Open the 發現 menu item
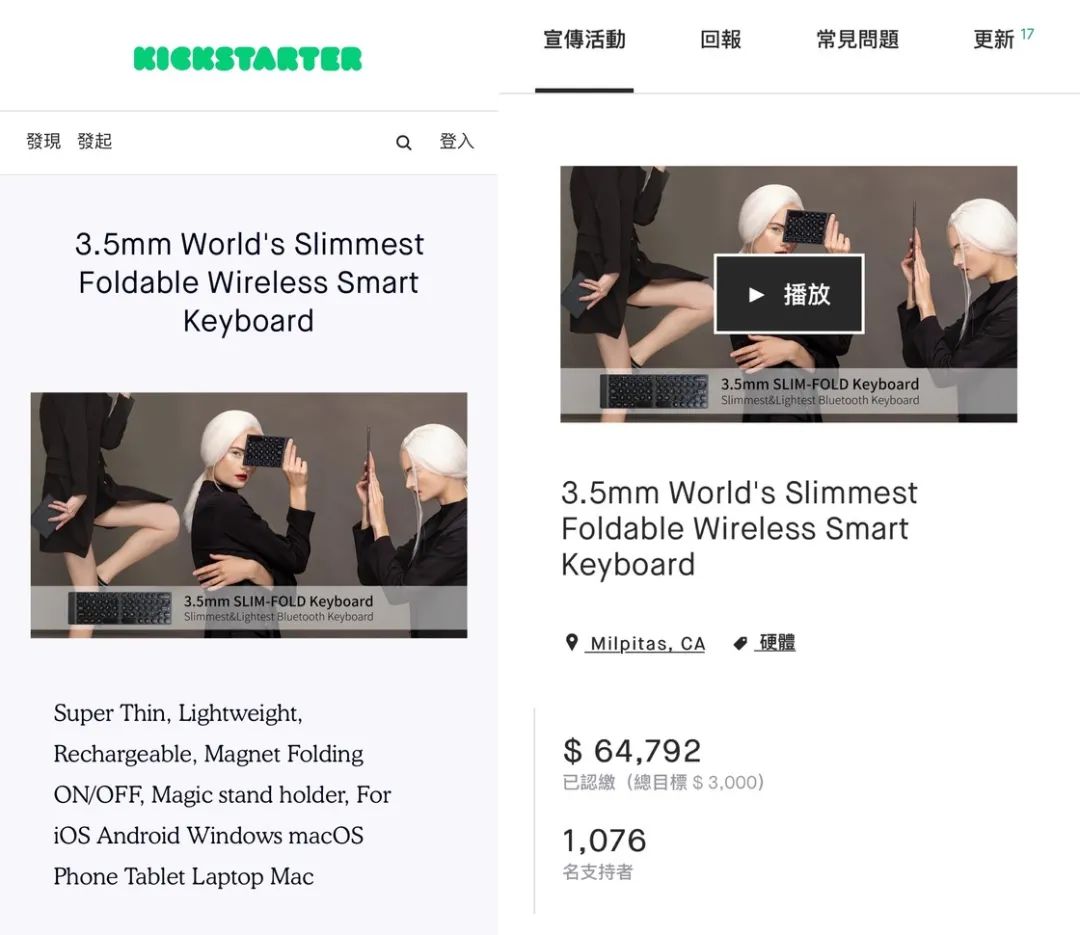1080x935 pixels. click(x=43, y=141)
